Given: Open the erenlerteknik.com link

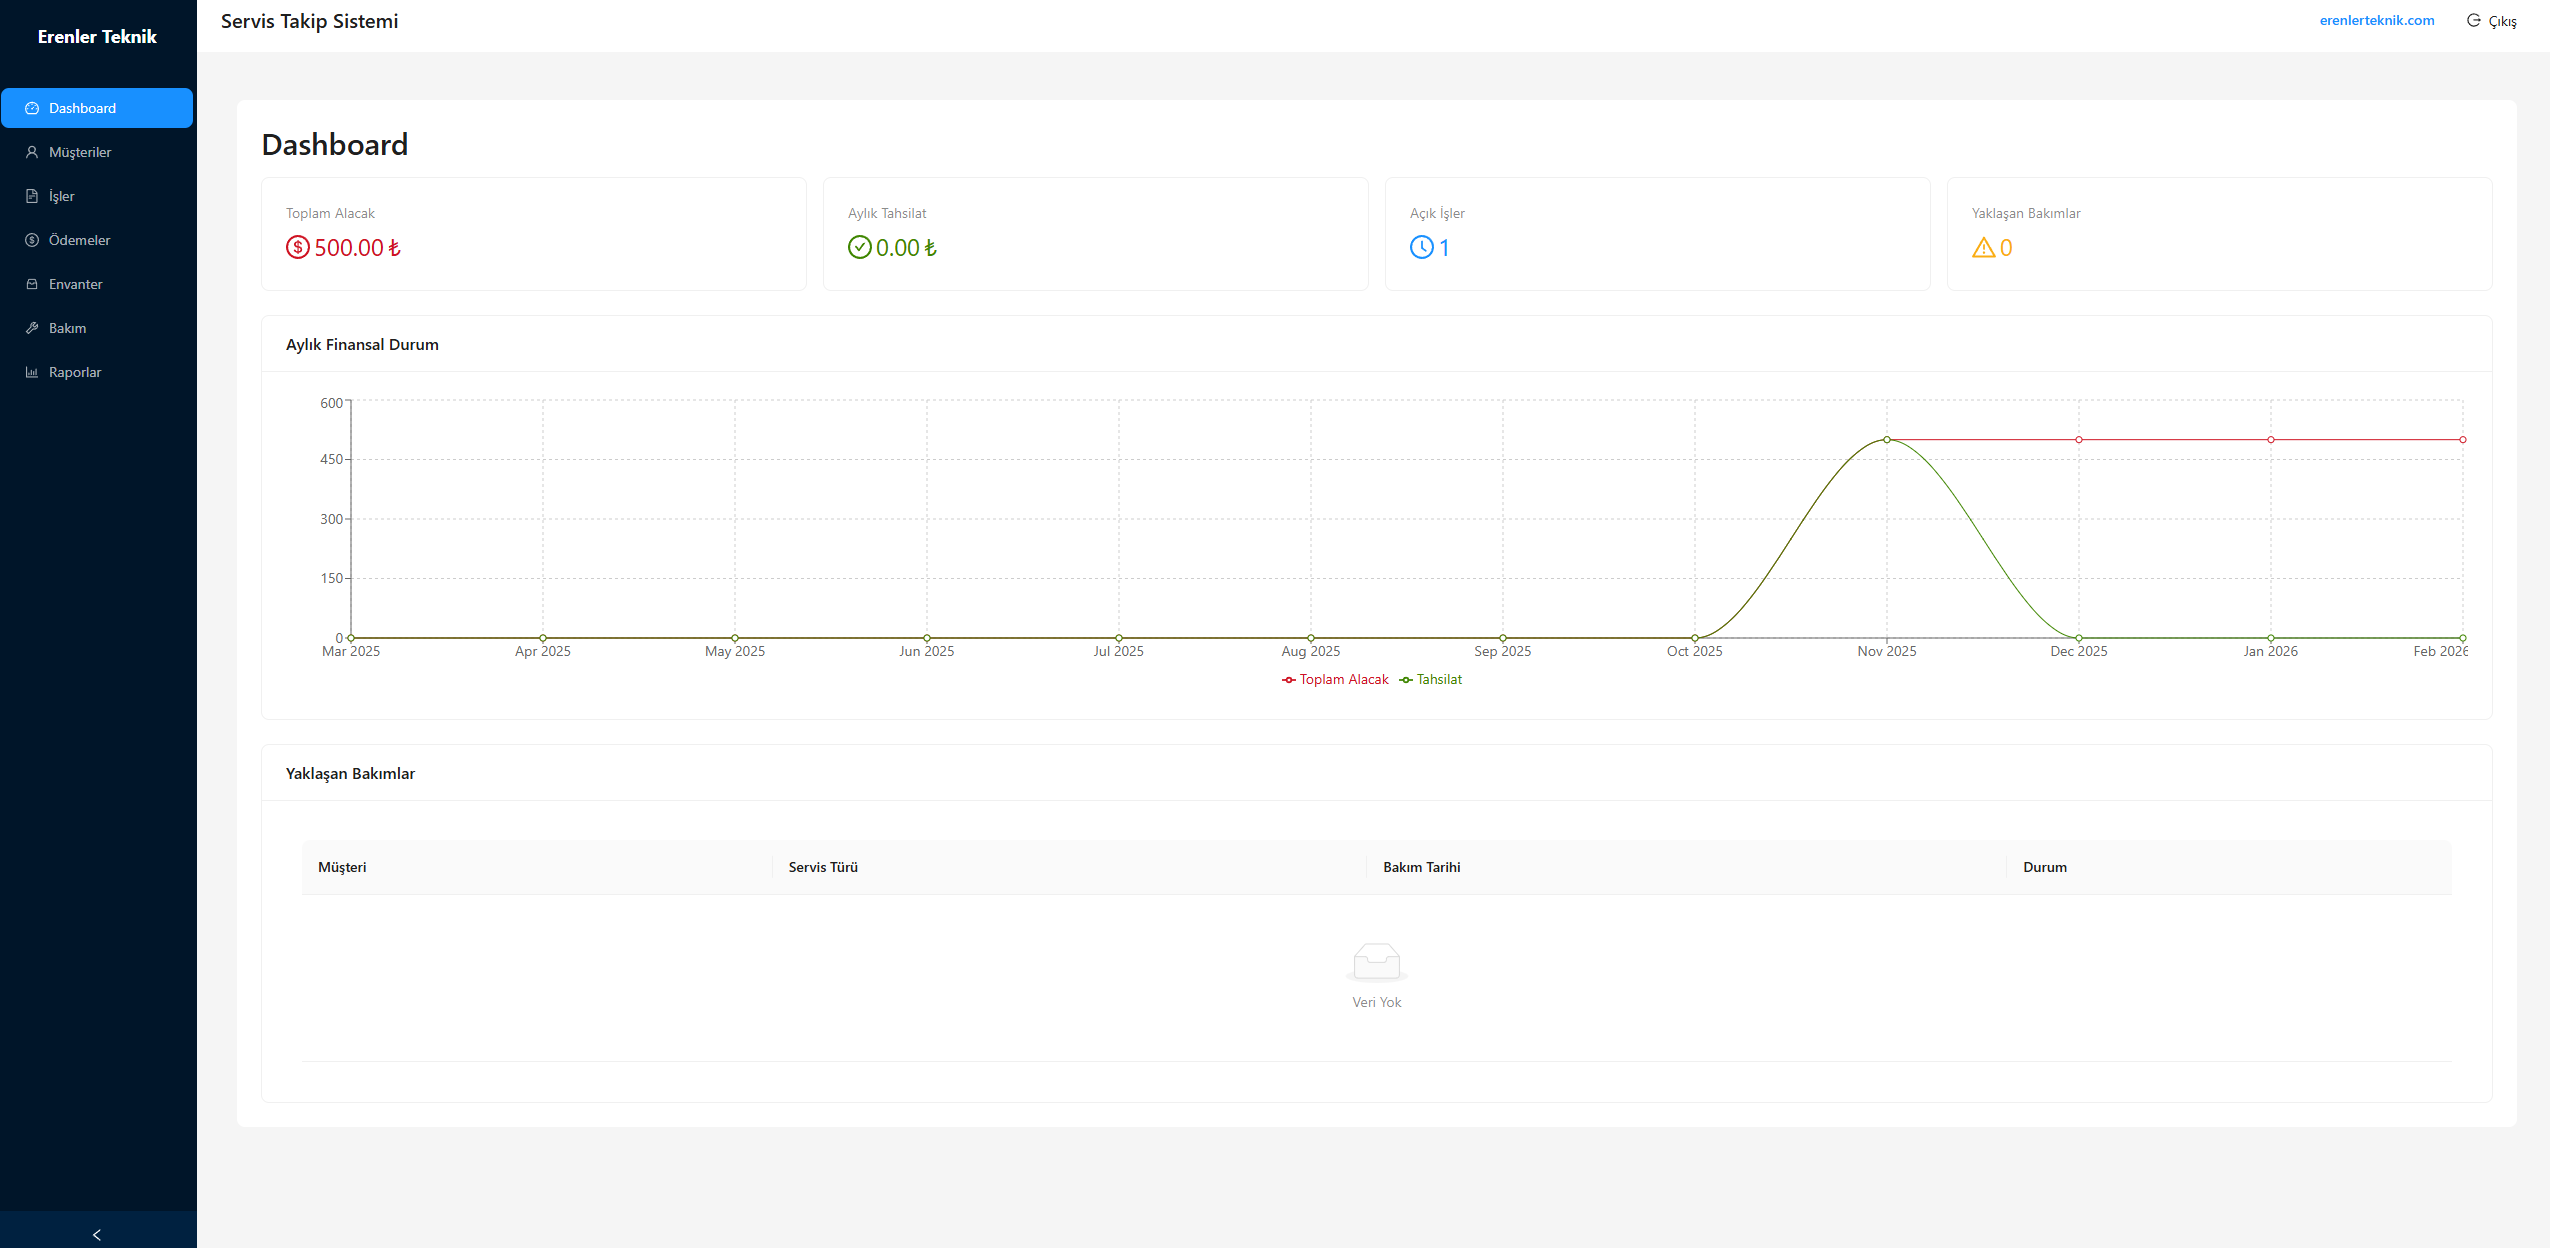Looking at the screenshot, I should click(2376, 20).
